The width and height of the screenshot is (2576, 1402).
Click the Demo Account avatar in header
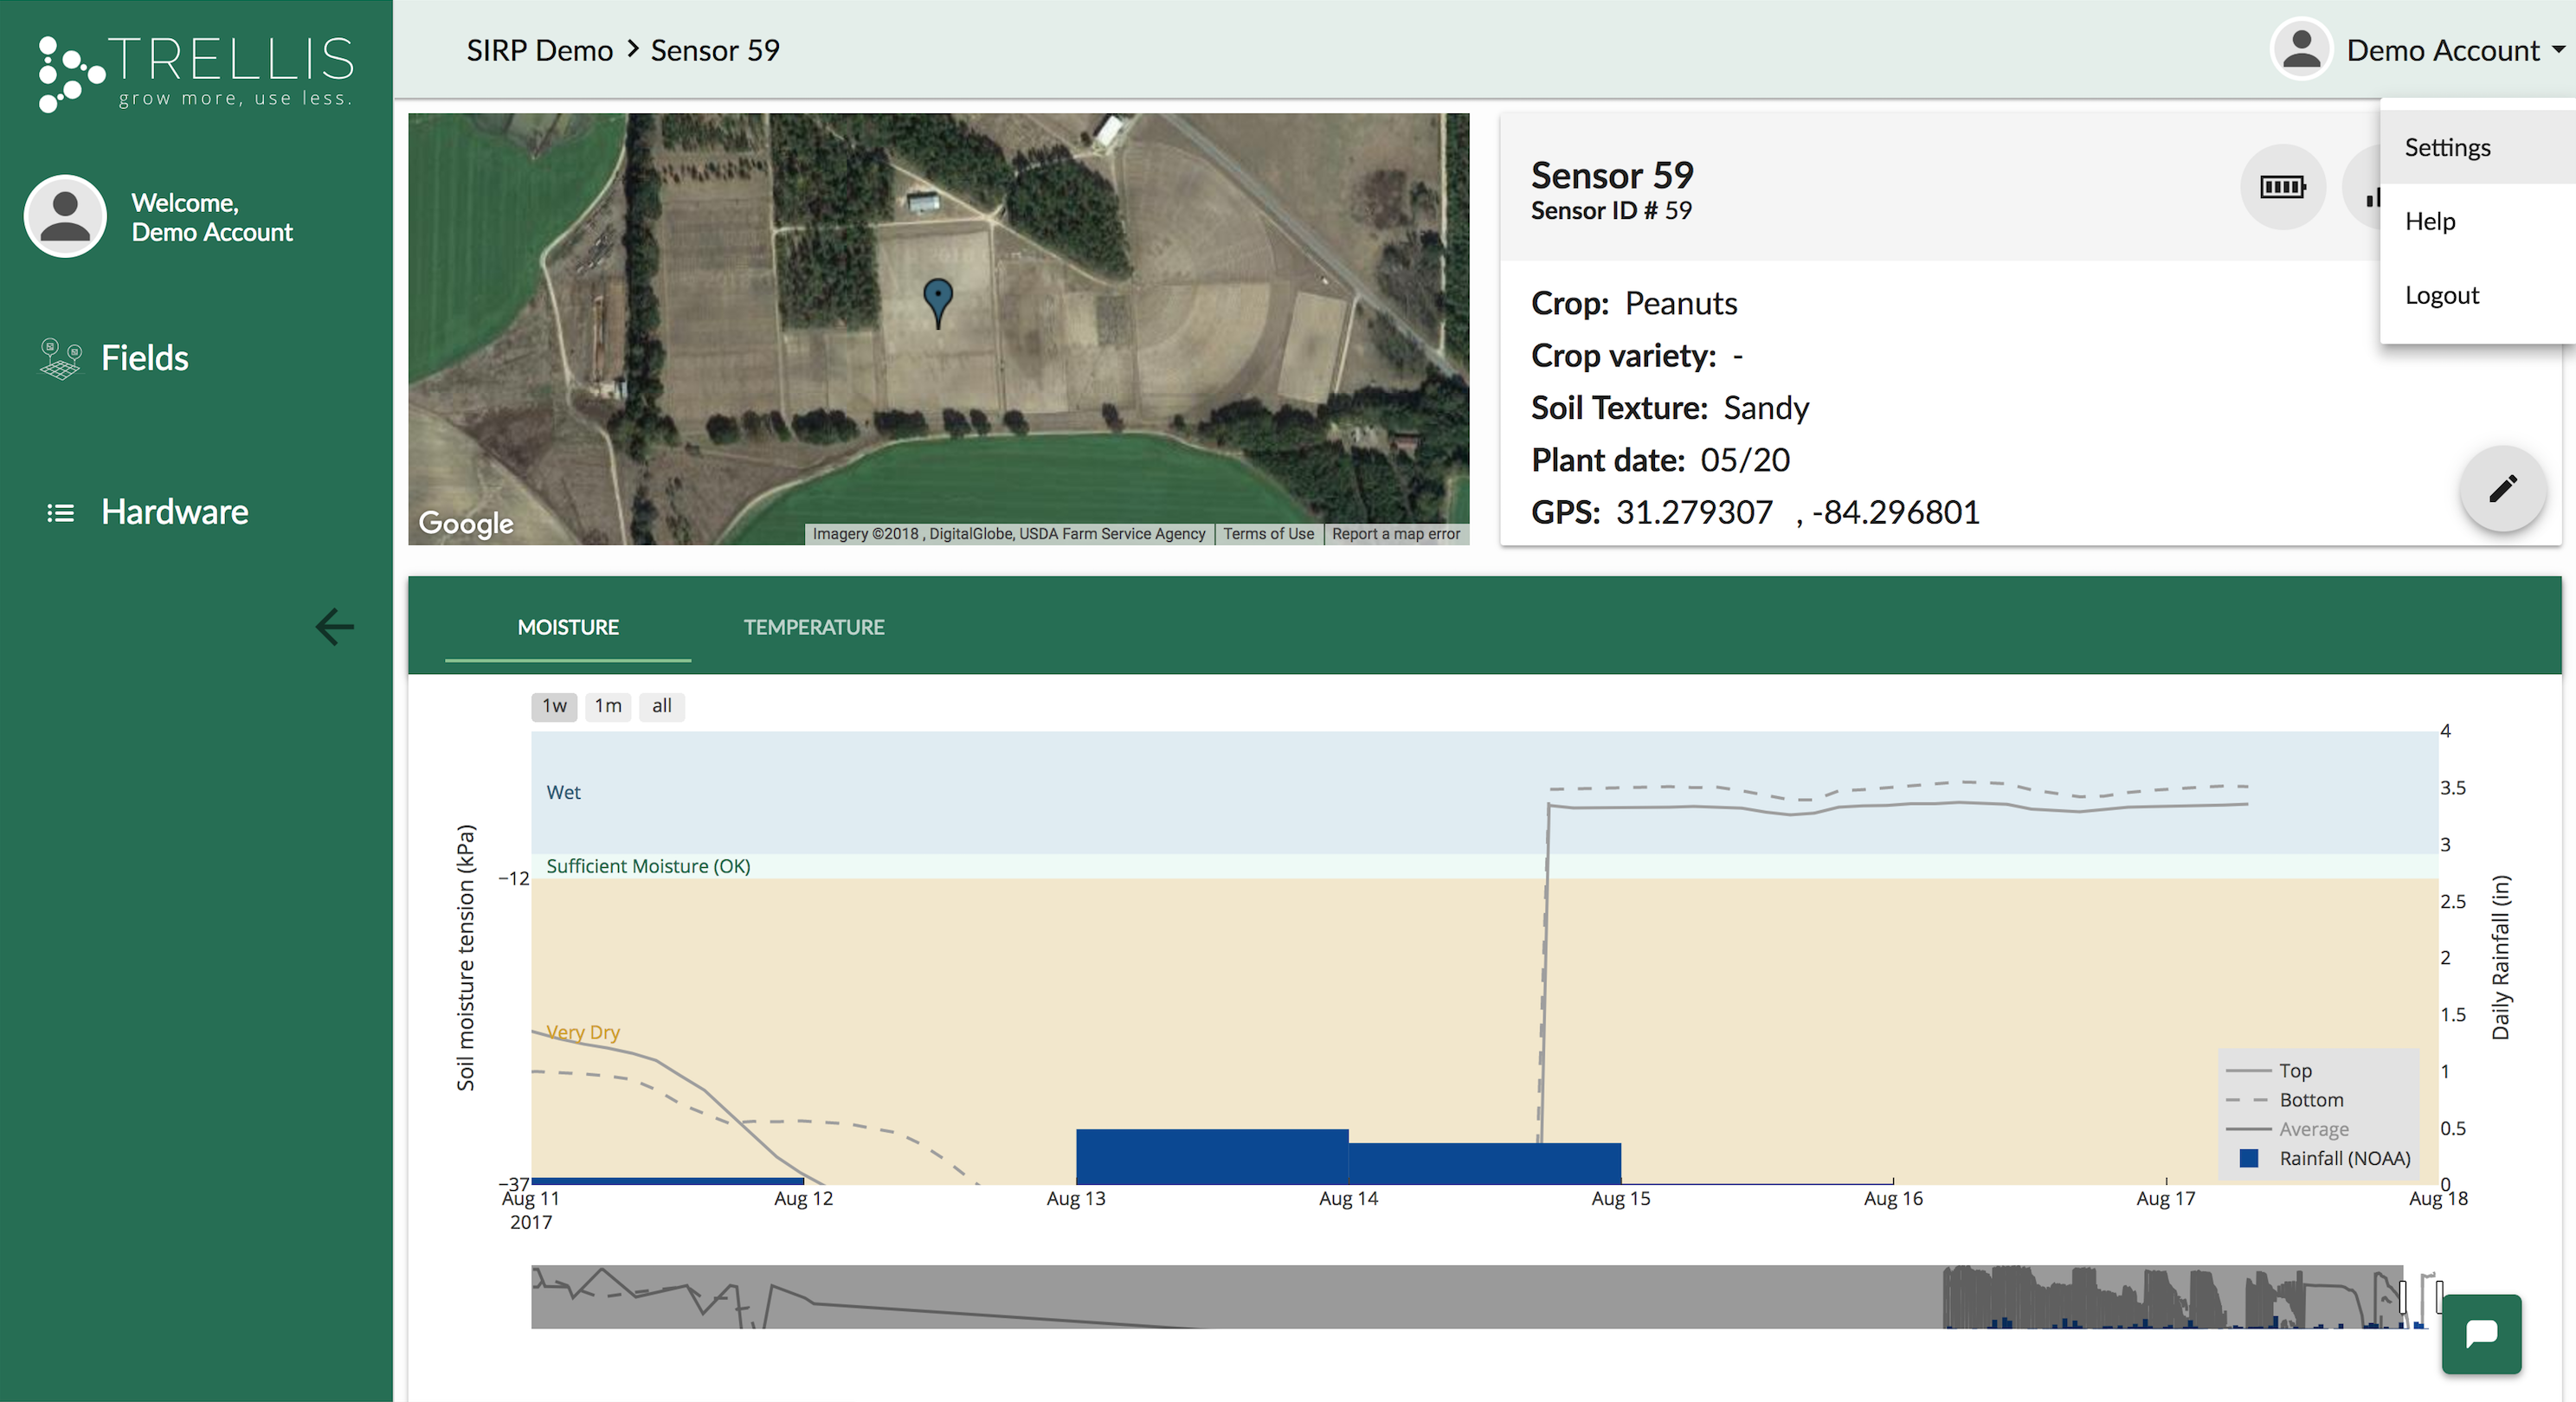[x=2301, y=49]
